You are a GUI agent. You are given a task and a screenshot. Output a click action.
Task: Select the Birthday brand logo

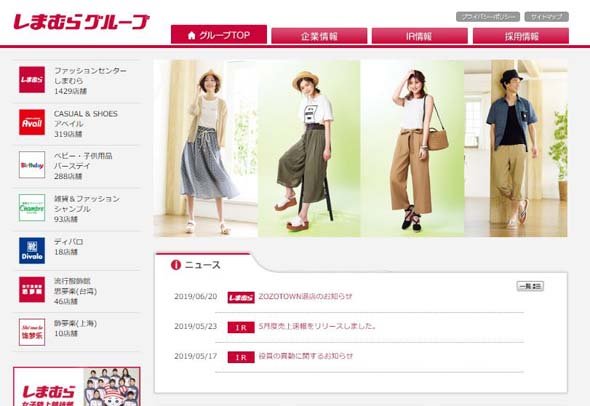[32, 165]
